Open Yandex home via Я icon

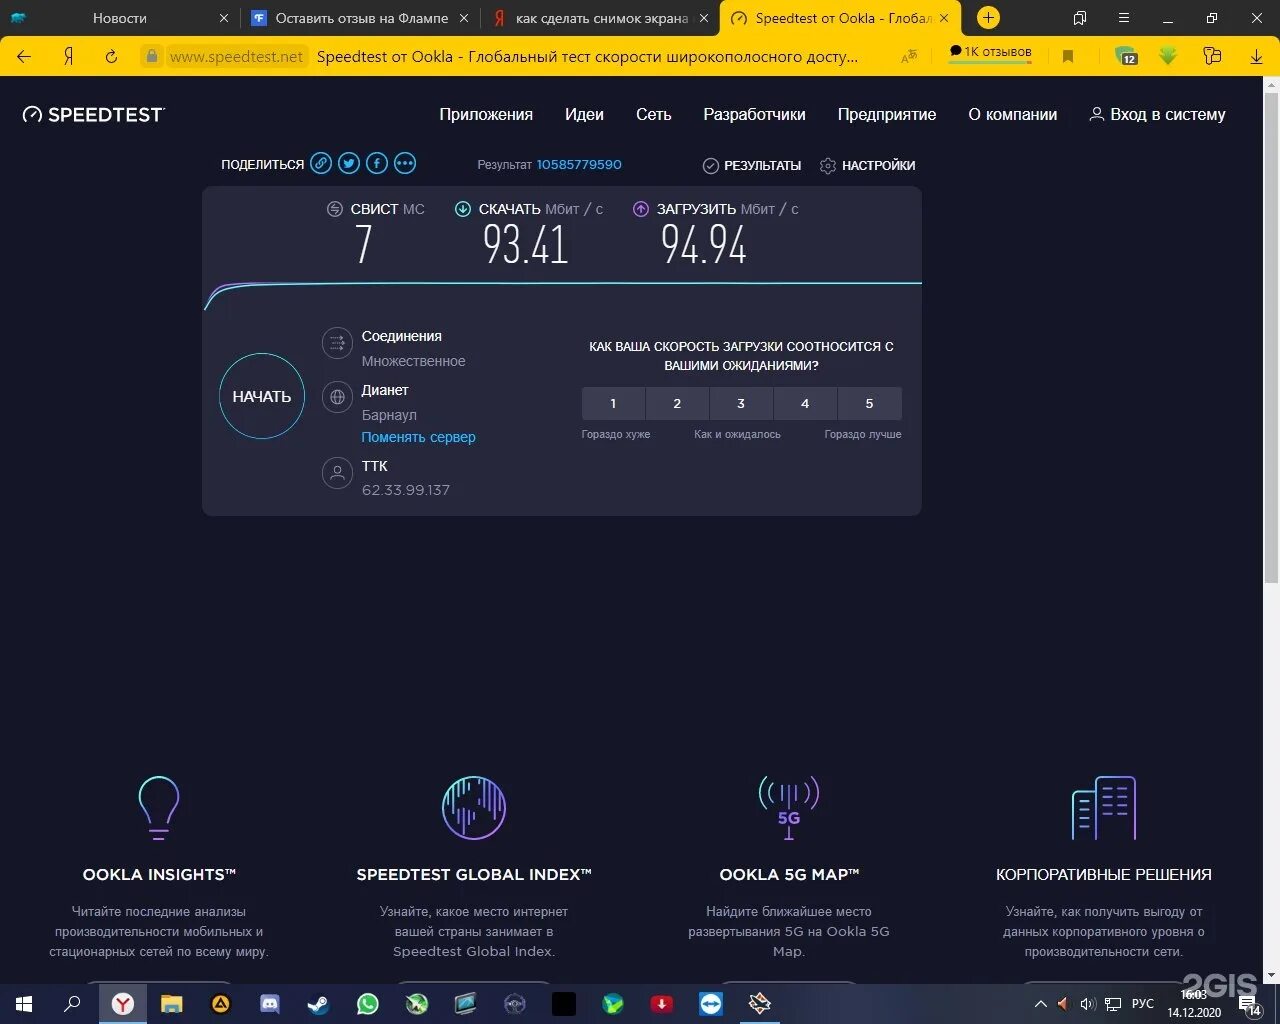68,57
